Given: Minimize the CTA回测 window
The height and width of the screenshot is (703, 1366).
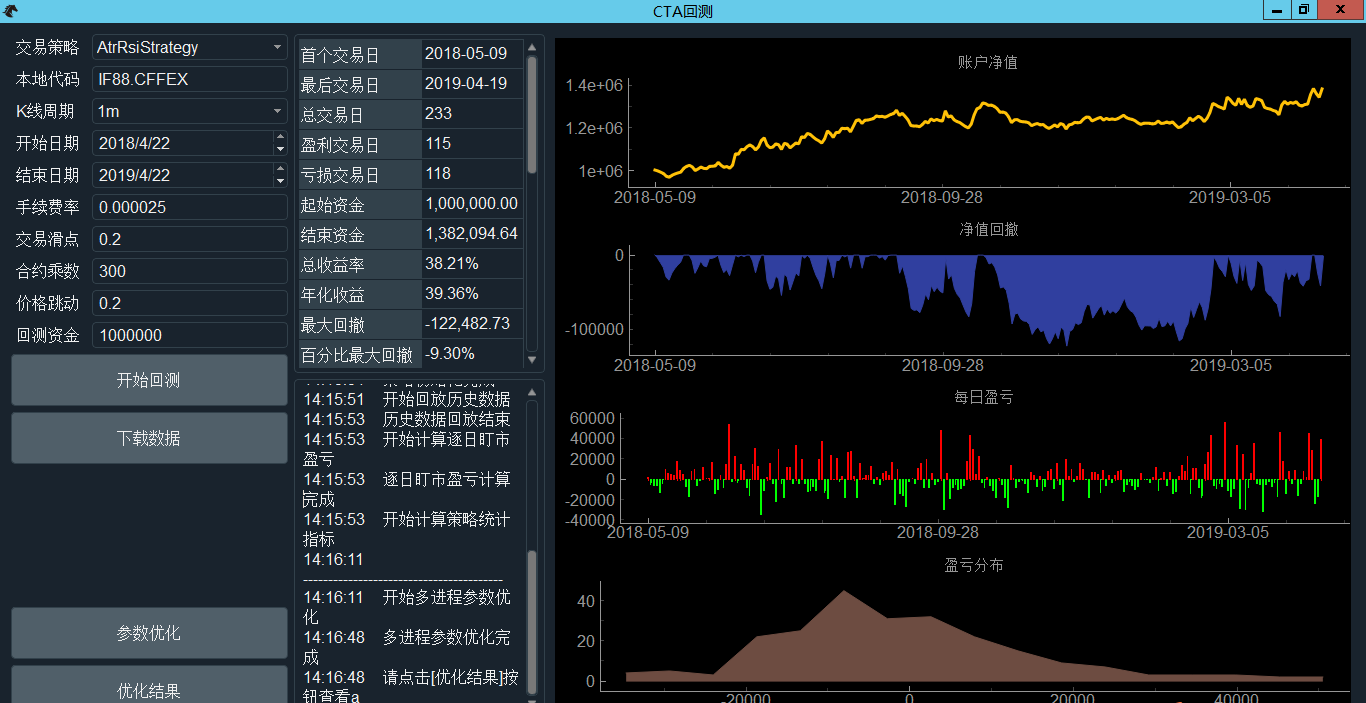Looking at the screenshot, I should (x=1277, y=10).
